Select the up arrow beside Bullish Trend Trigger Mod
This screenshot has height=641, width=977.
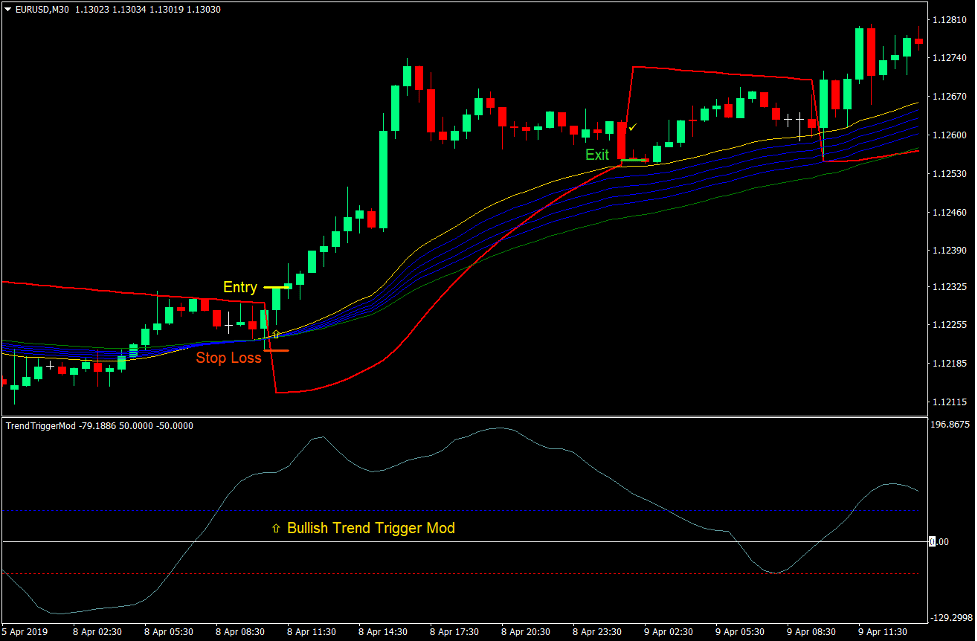tap(275, 528)
